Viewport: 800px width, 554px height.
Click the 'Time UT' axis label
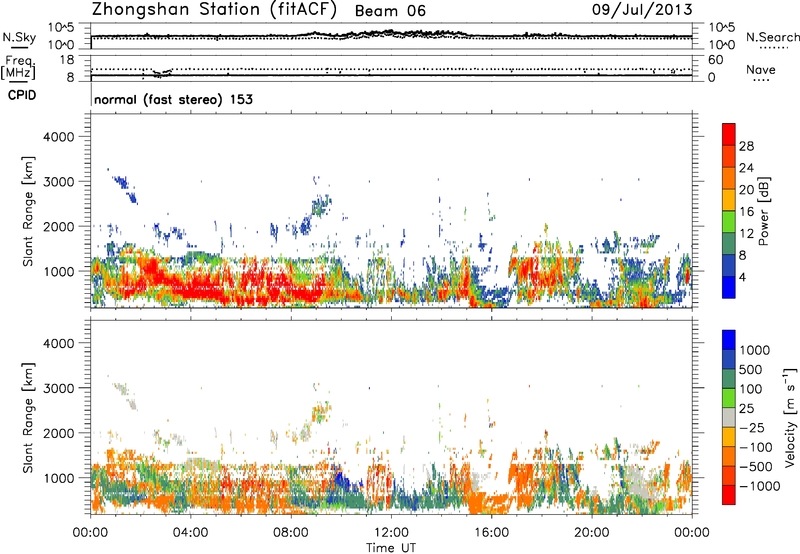tap(391, 548)
